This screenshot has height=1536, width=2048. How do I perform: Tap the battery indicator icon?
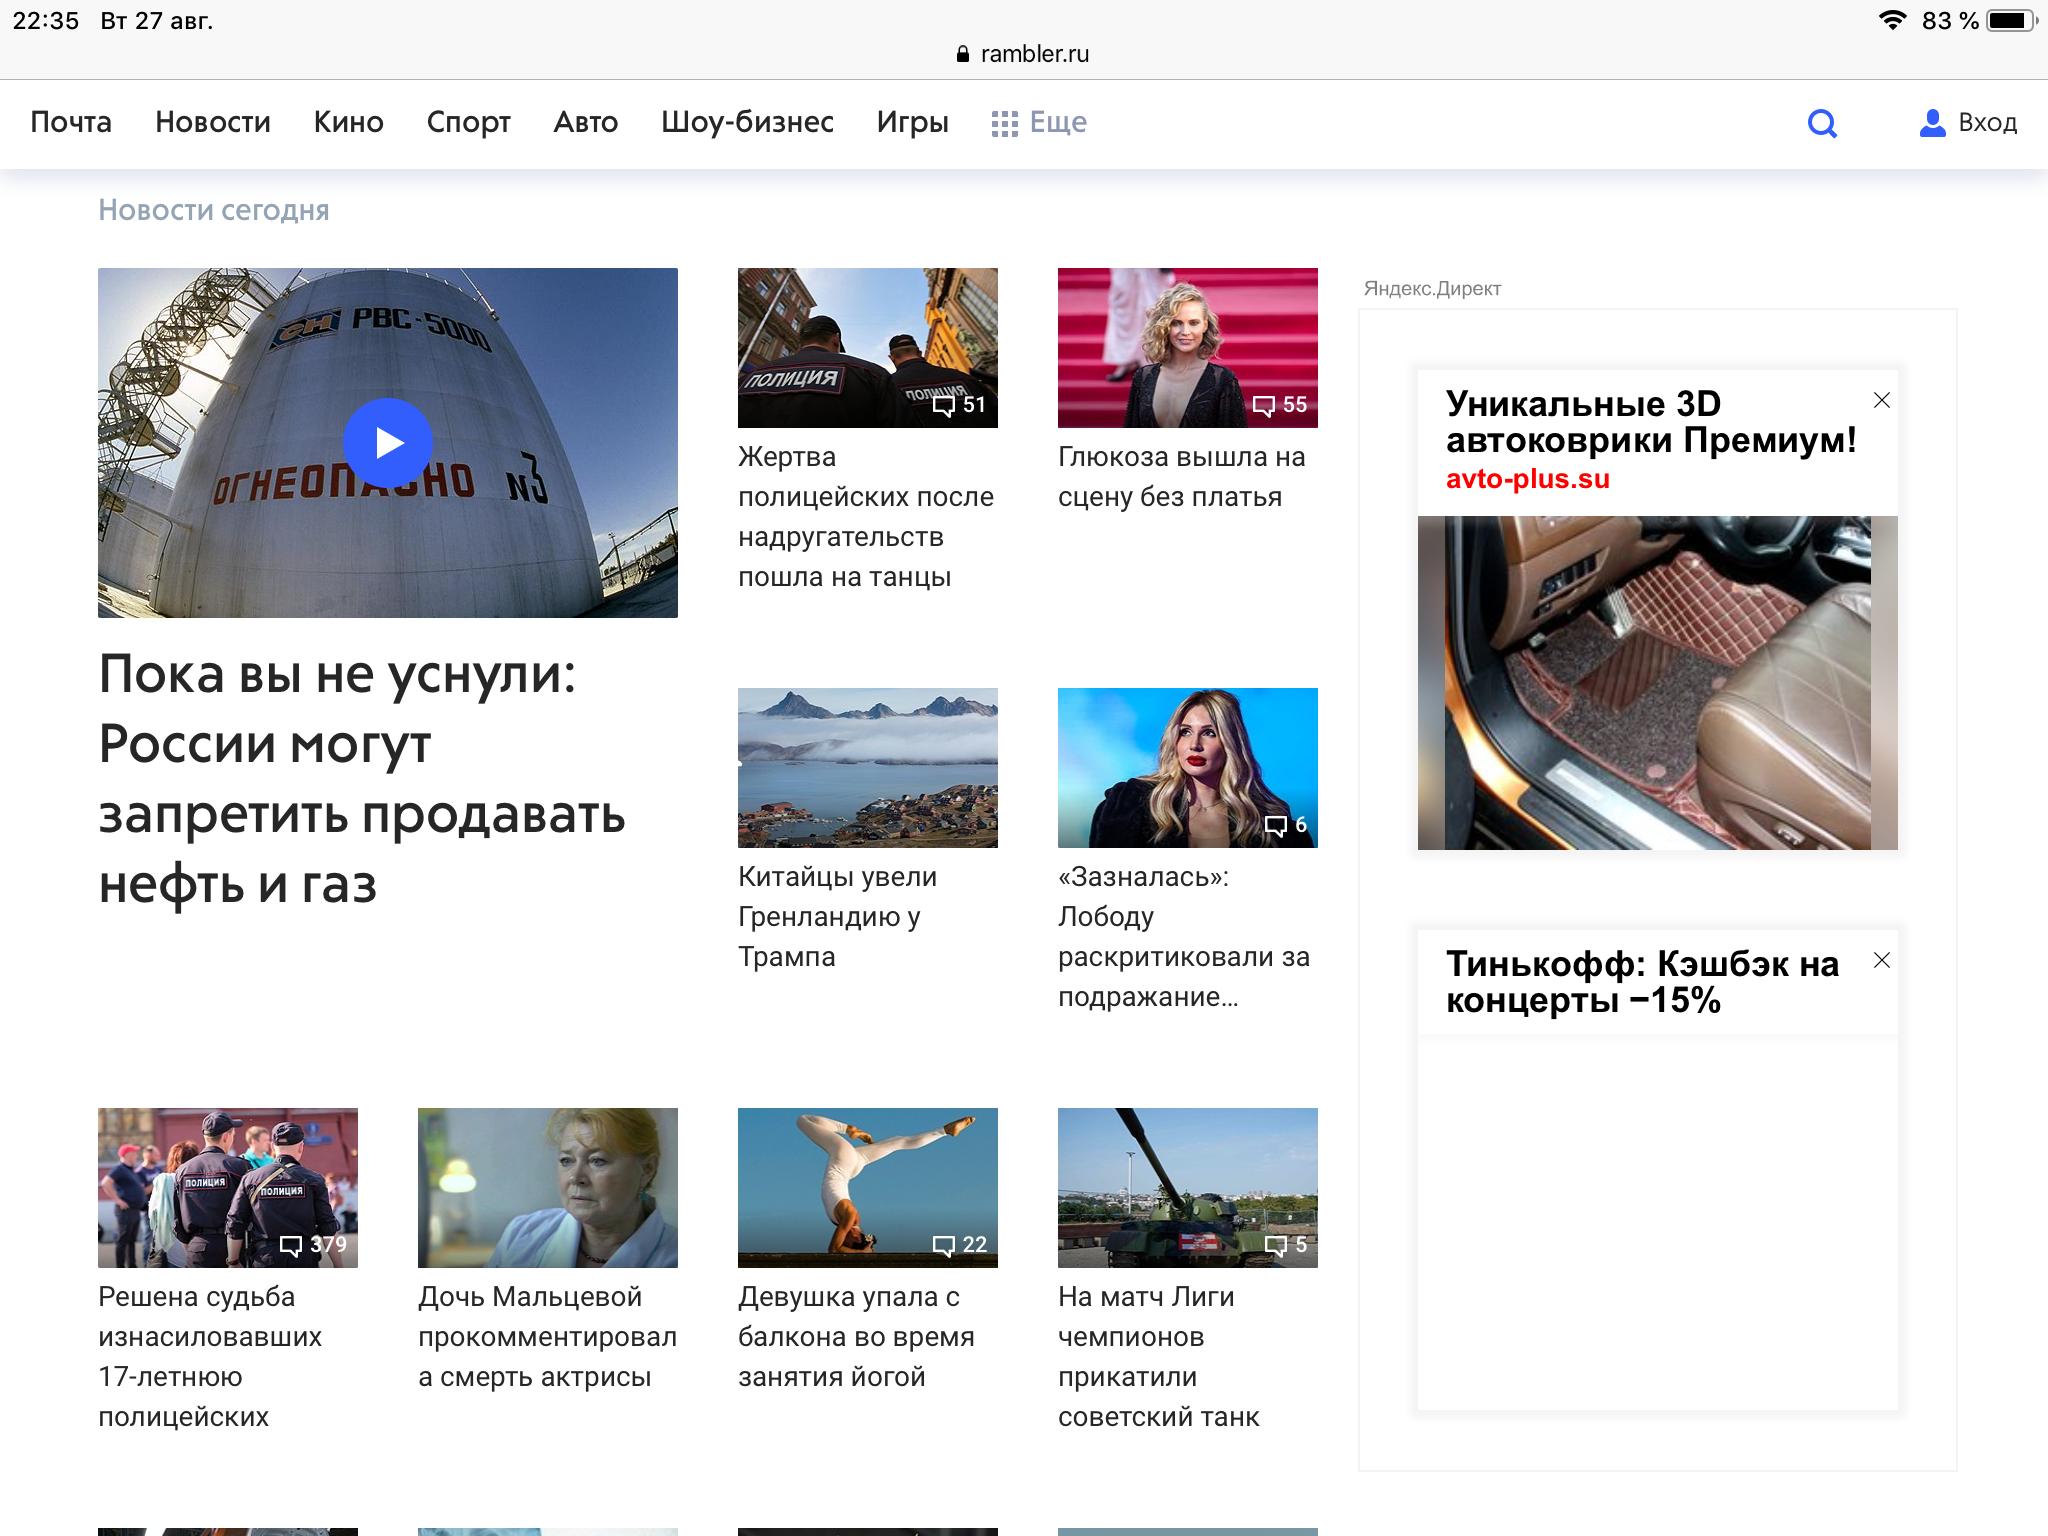tap(2012, 20)
